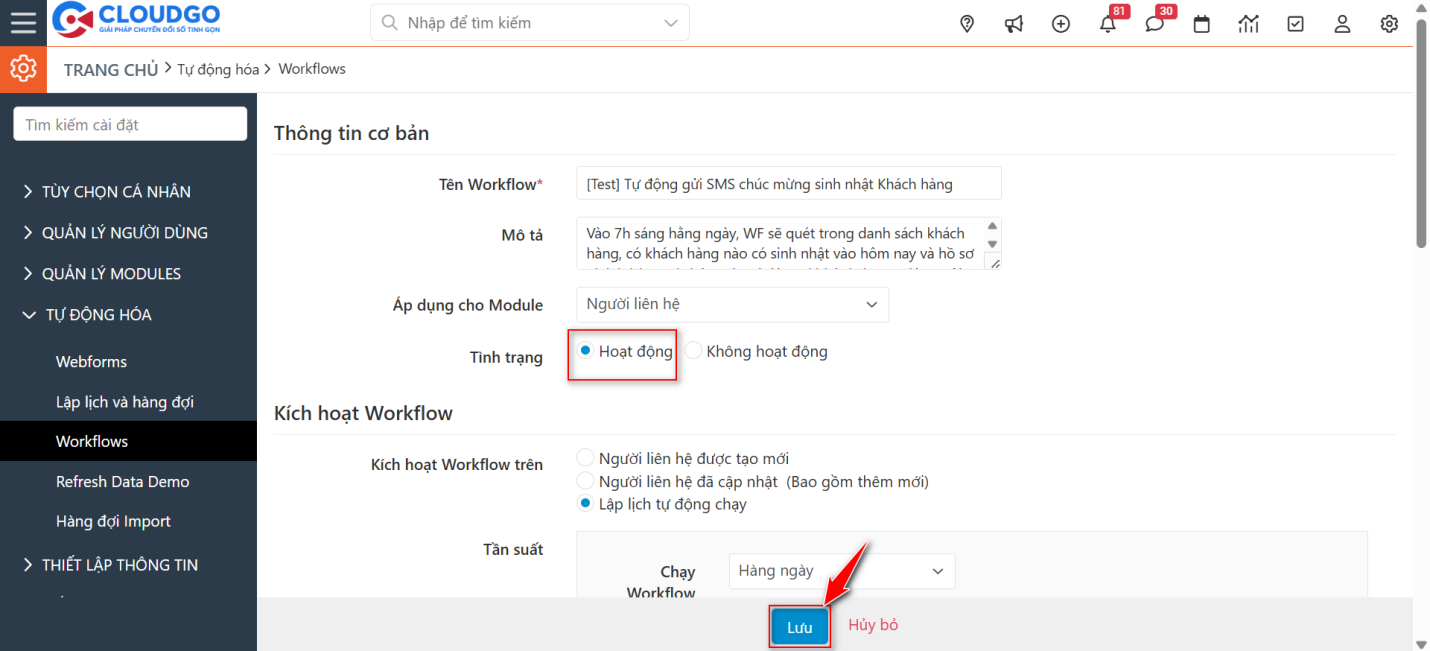Open announcements with the megaphone icon

1013,22
